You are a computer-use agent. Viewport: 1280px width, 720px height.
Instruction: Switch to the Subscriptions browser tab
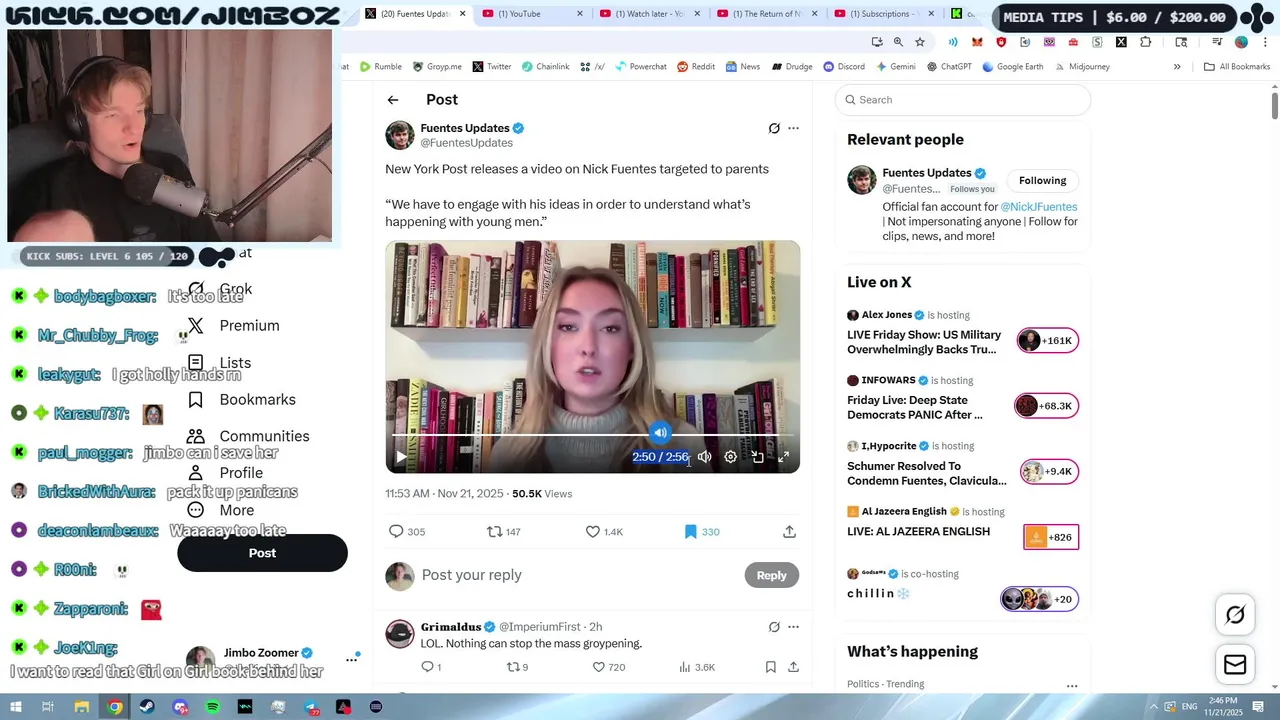pos(884,14)
